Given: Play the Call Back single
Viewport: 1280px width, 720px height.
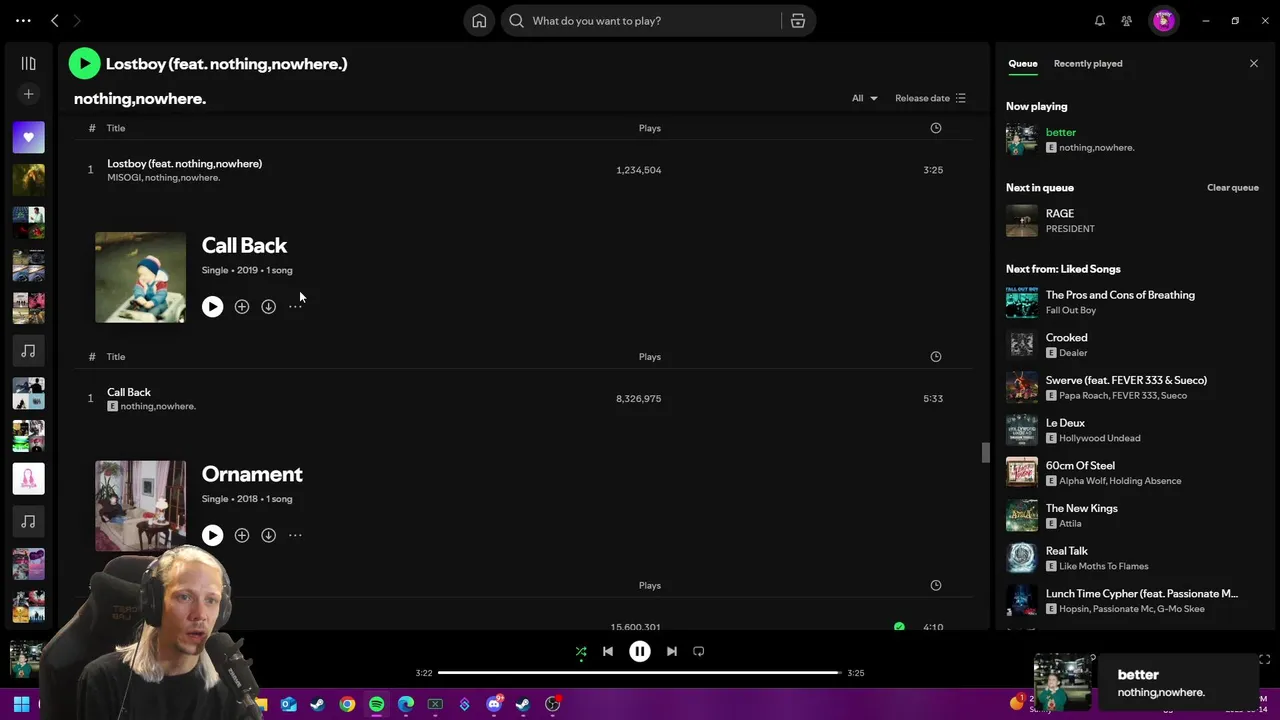Looking at the screenshot, I should (x=212, y=307).
